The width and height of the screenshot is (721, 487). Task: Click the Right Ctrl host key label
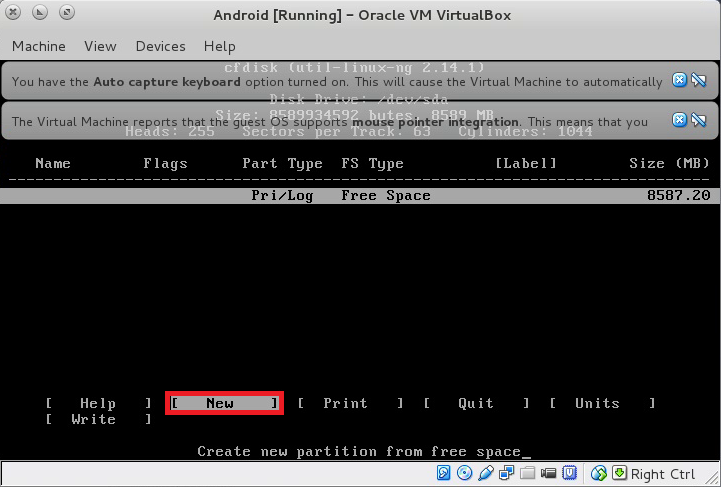click(663, 474)
